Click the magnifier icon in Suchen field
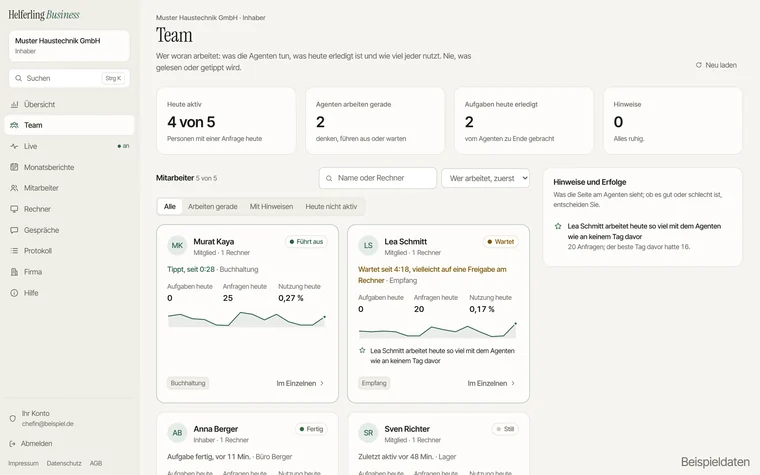Image resolution: width=760 pixels, height=475 pixels. (18, 78)
